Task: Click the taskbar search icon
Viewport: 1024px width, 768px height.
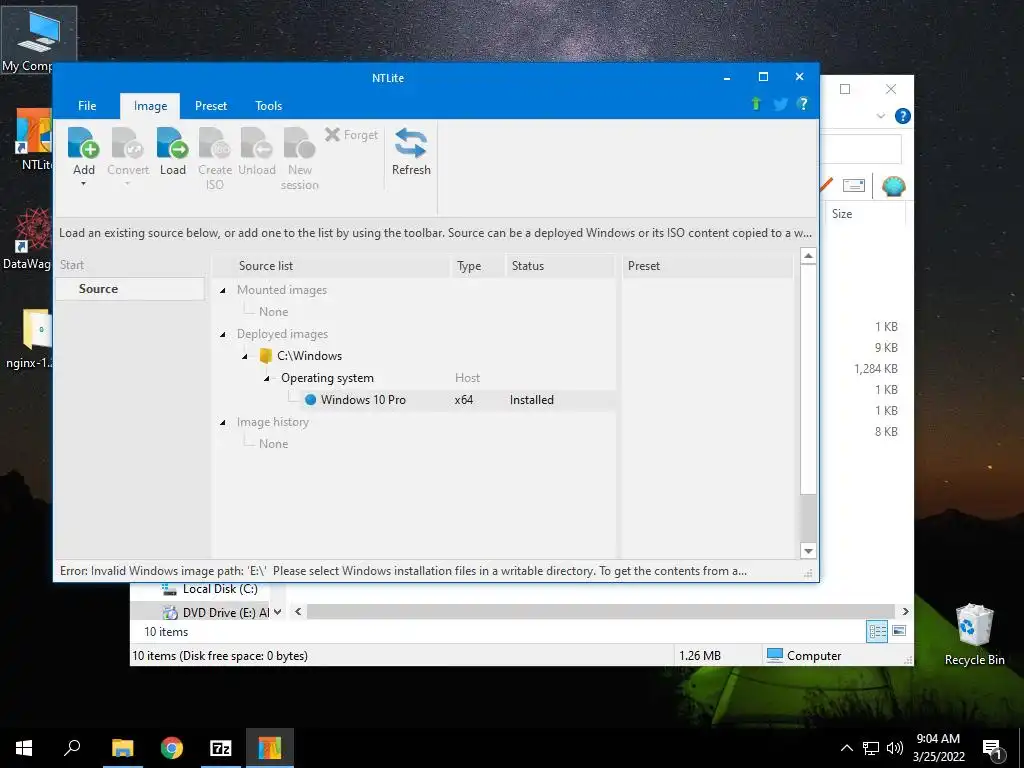Action: (x=72, y=748)
